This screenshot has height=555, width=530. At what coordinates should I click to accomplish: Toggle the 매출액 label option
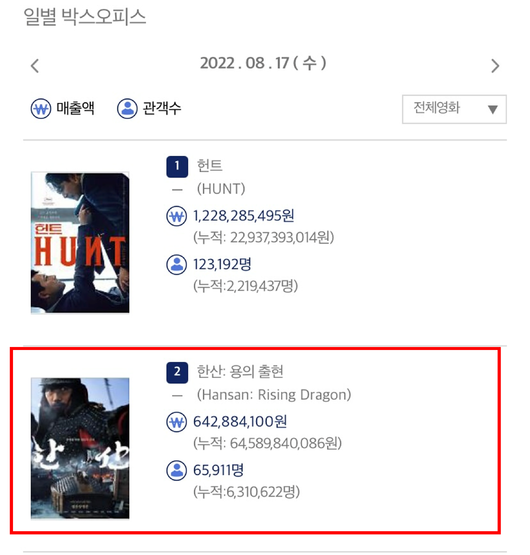tap(75, 108)
